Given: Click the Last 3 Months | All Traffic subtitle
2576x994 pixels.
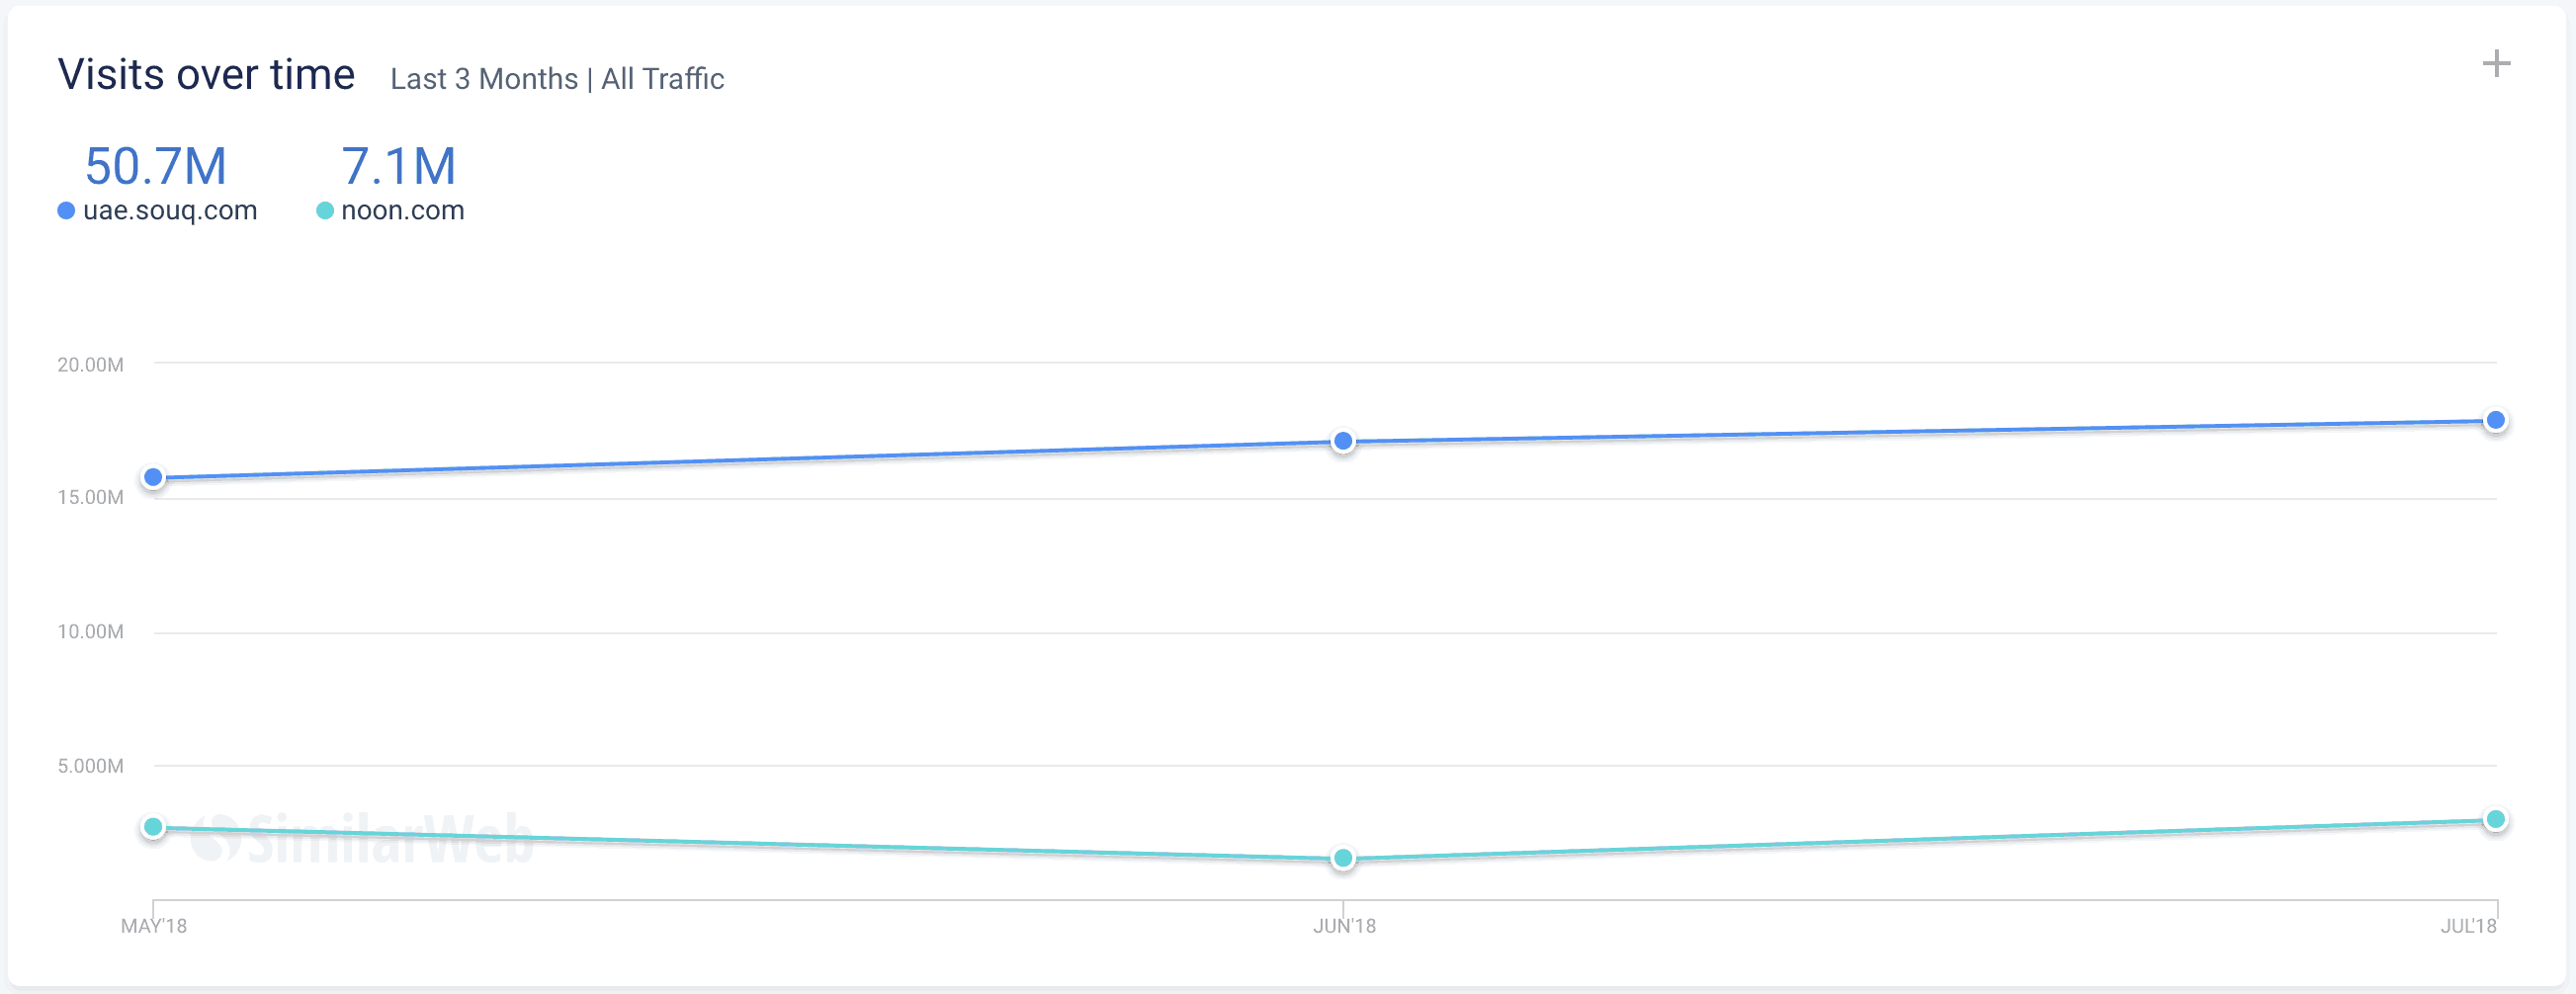Looking at the screenshot, I should tap(557, 79).
